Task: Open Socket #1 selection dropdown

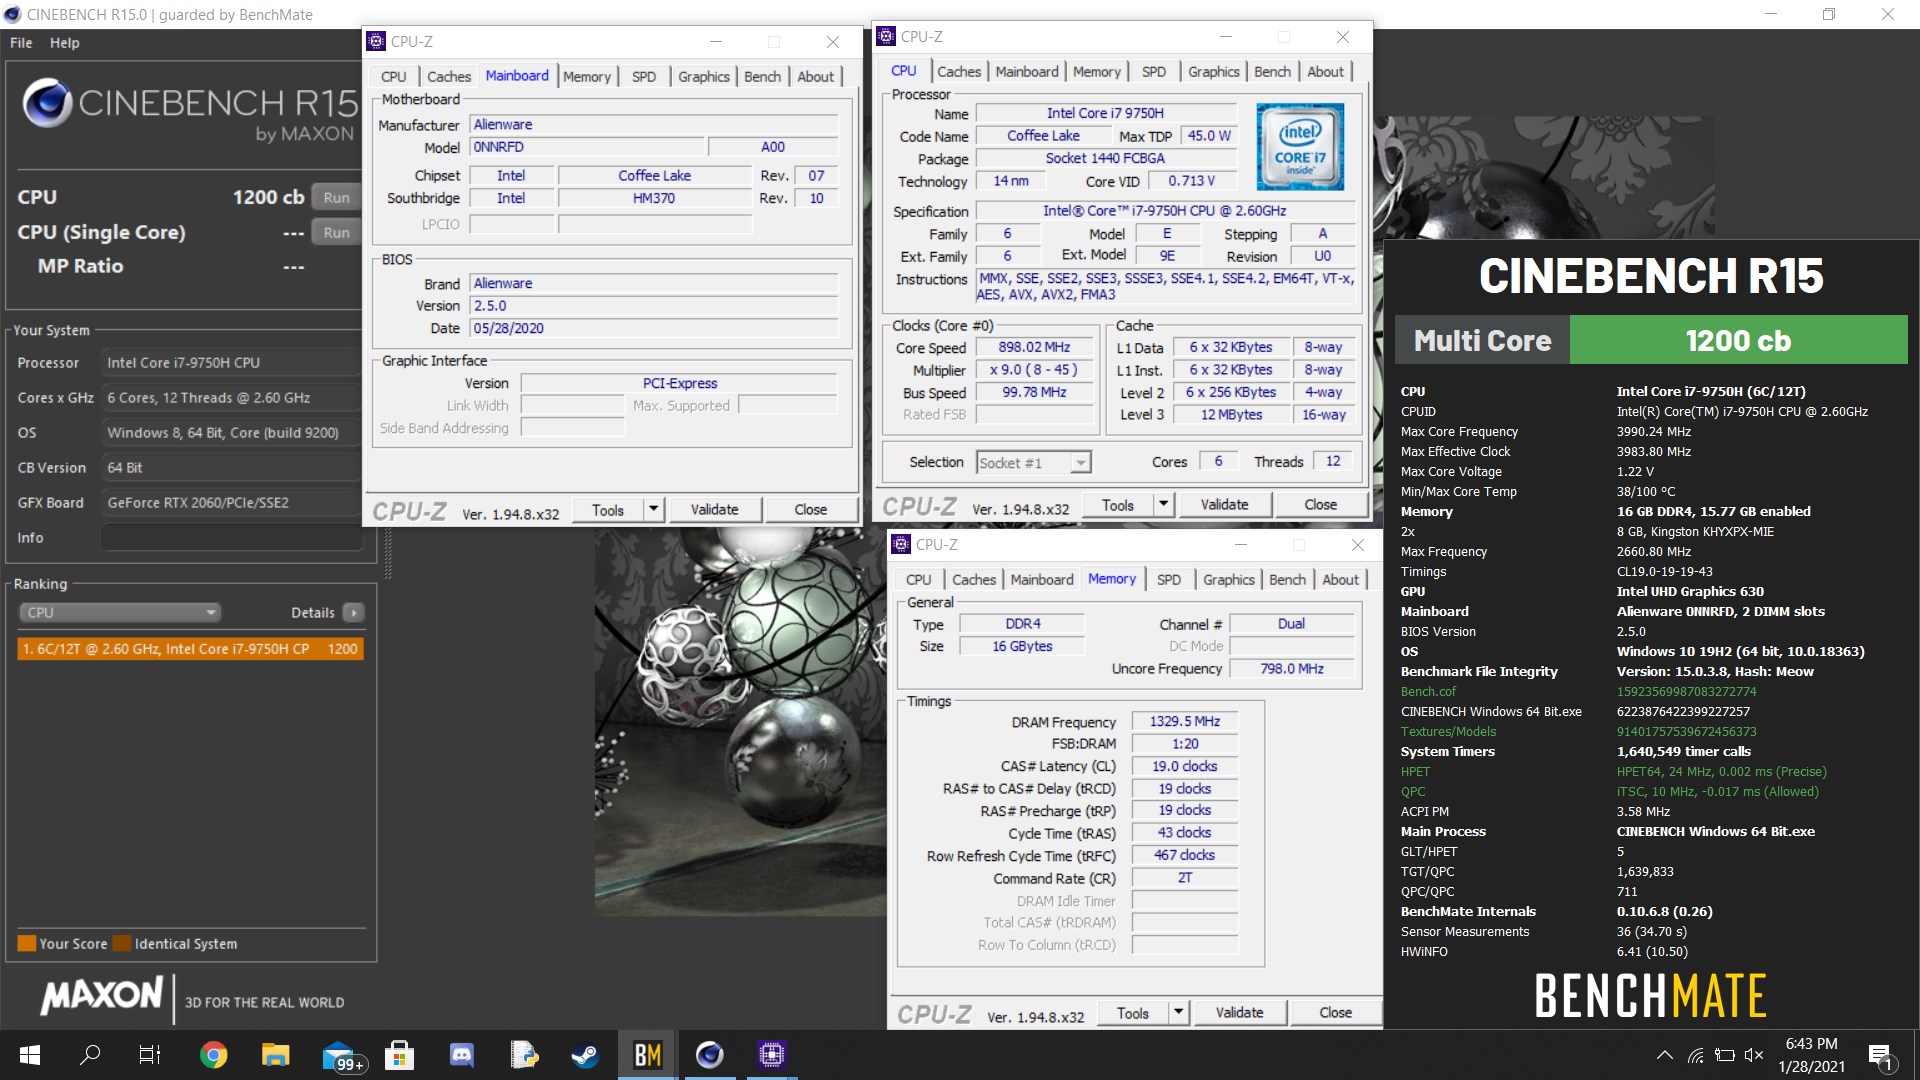Action: point(1033,462)
